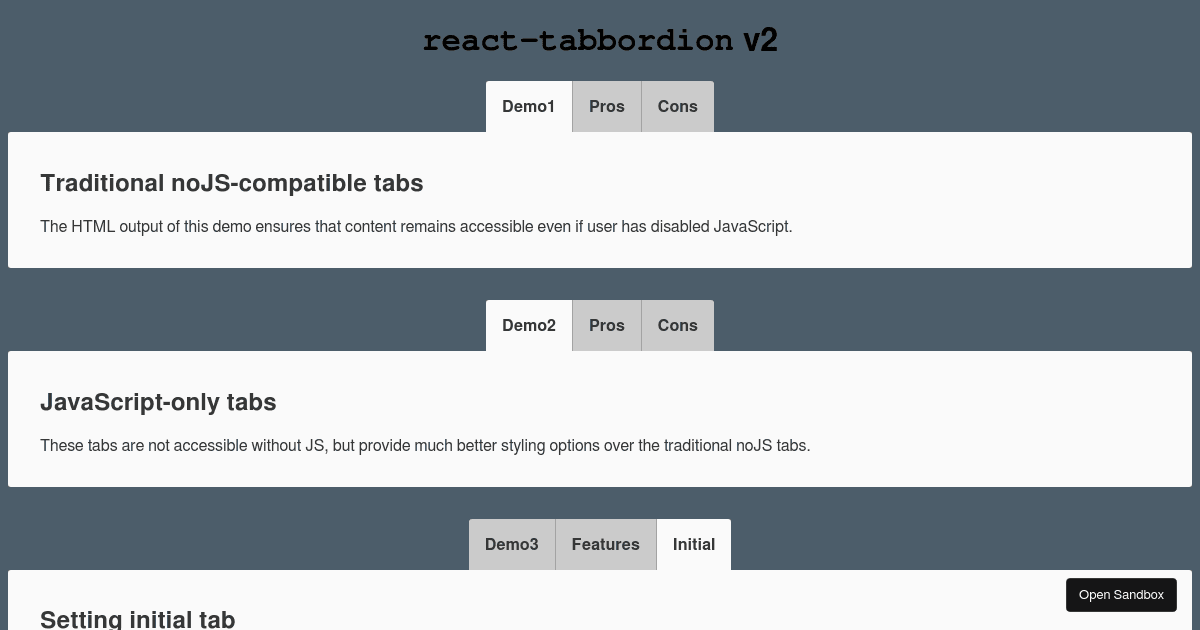Click the react-tabbordion v2 title
Viewport: 1200px width, 630px height.
pos(600,40)
